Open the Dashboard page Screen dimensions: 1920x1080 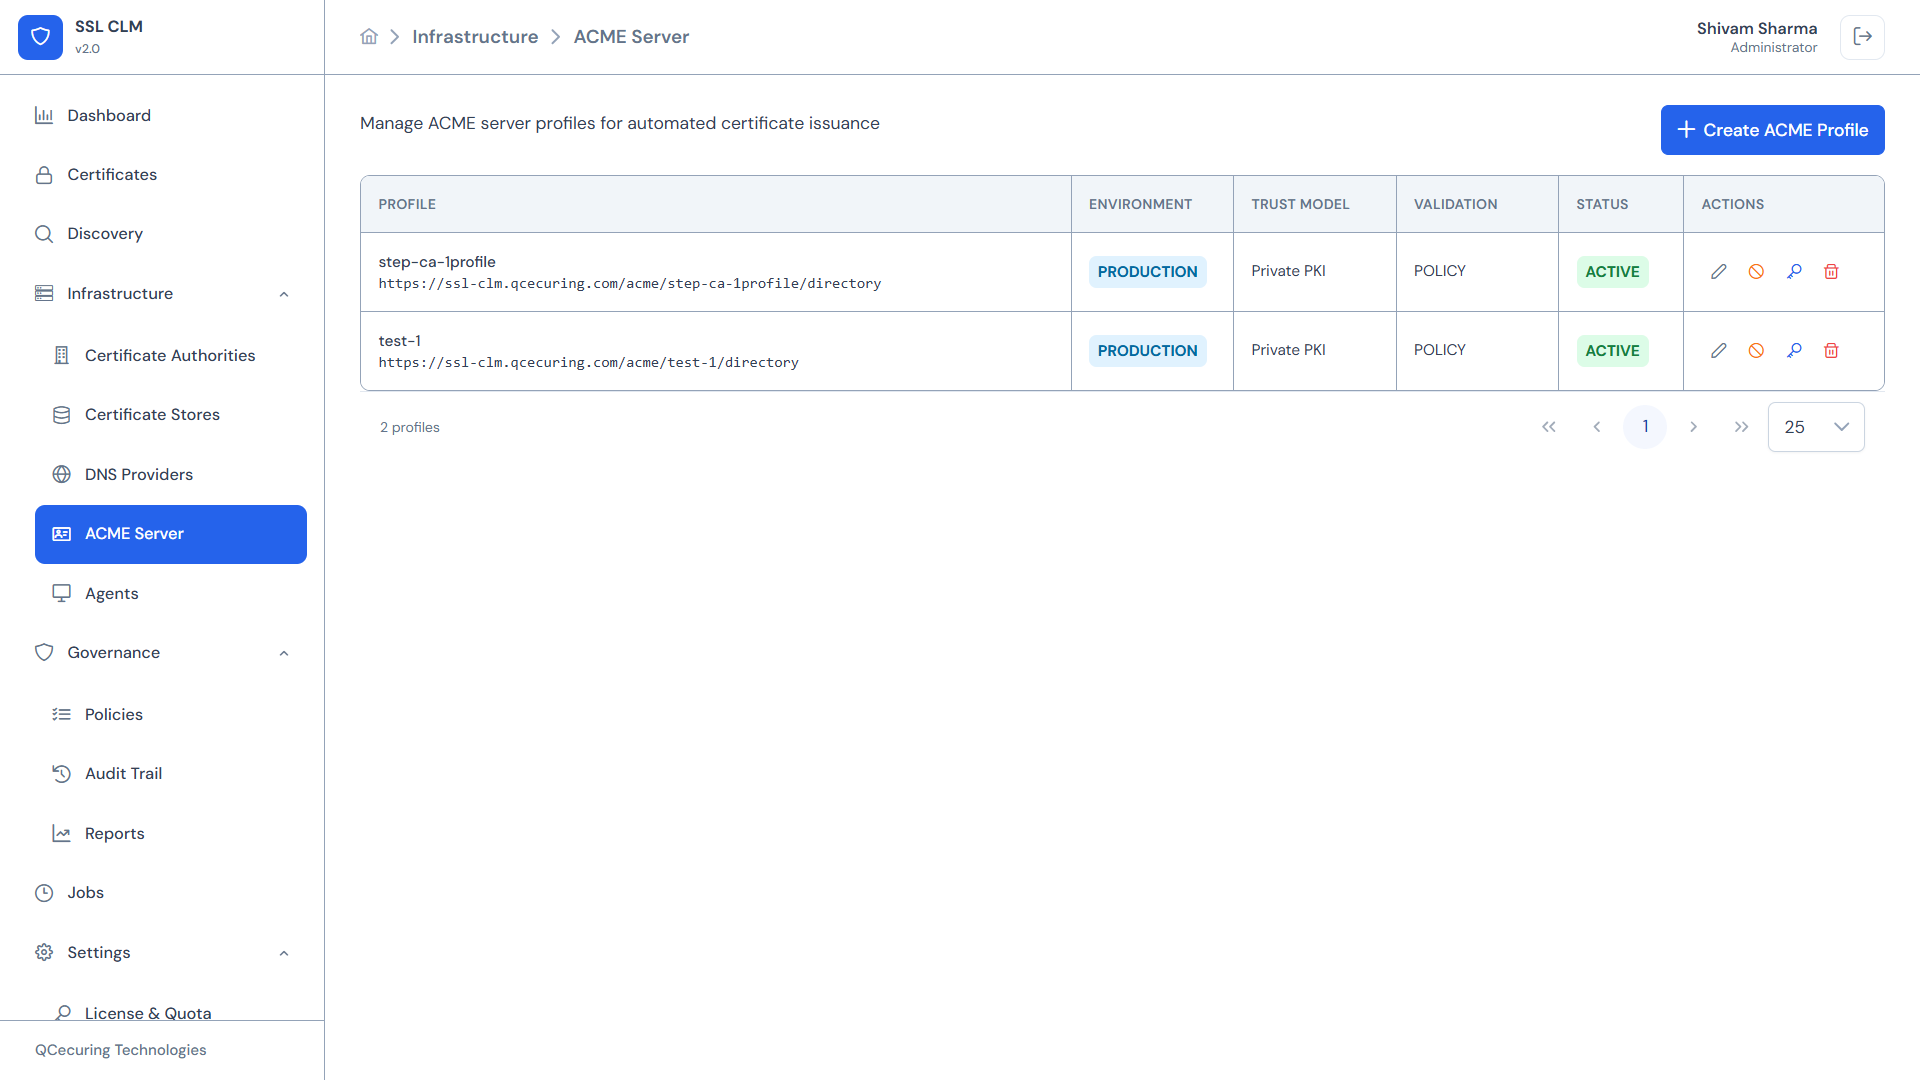[x=170, y=116]
